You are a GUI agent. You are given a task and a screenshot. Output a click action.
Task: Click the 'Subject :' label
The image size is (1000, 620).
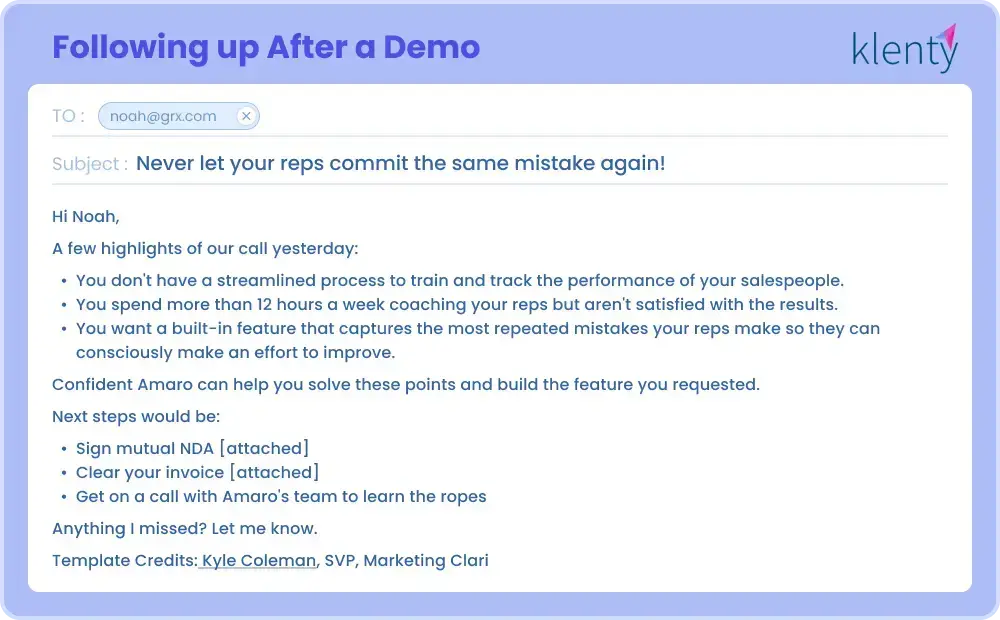tap(90, 164)
